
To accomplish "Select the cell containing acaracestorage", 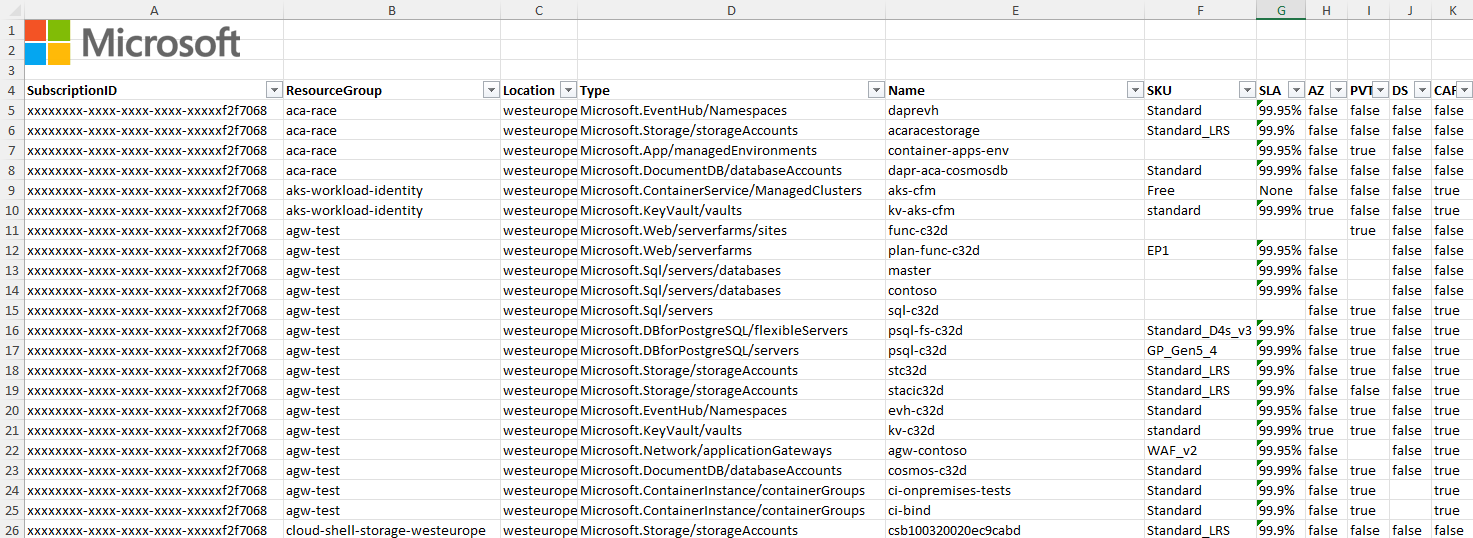I will 1015,130.
